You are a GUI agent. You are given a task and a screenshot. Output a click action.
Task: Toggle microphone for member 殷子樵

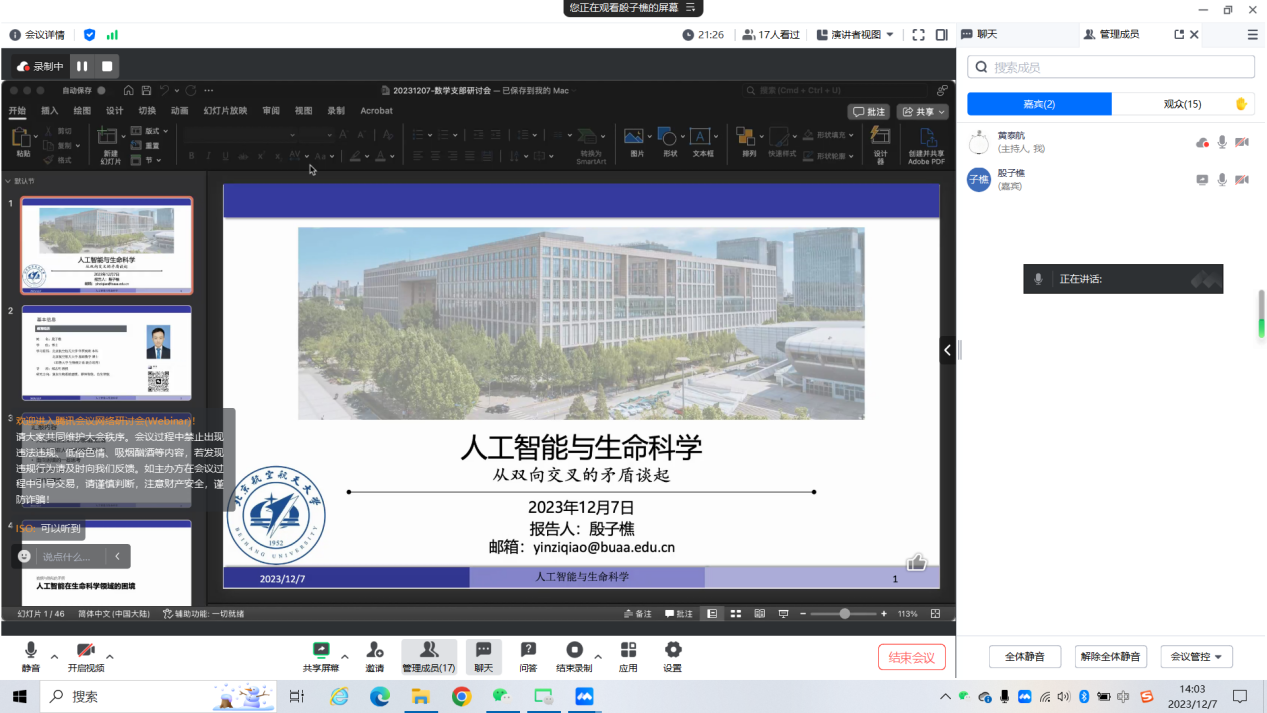[1222, 180]
